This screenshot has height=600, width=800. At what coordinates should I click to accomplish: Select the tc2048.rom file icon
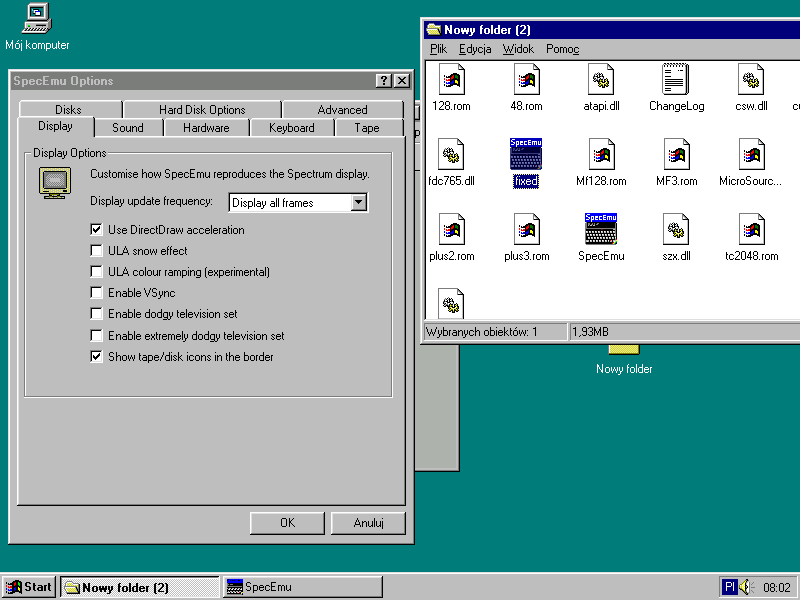tap(751, 229)
